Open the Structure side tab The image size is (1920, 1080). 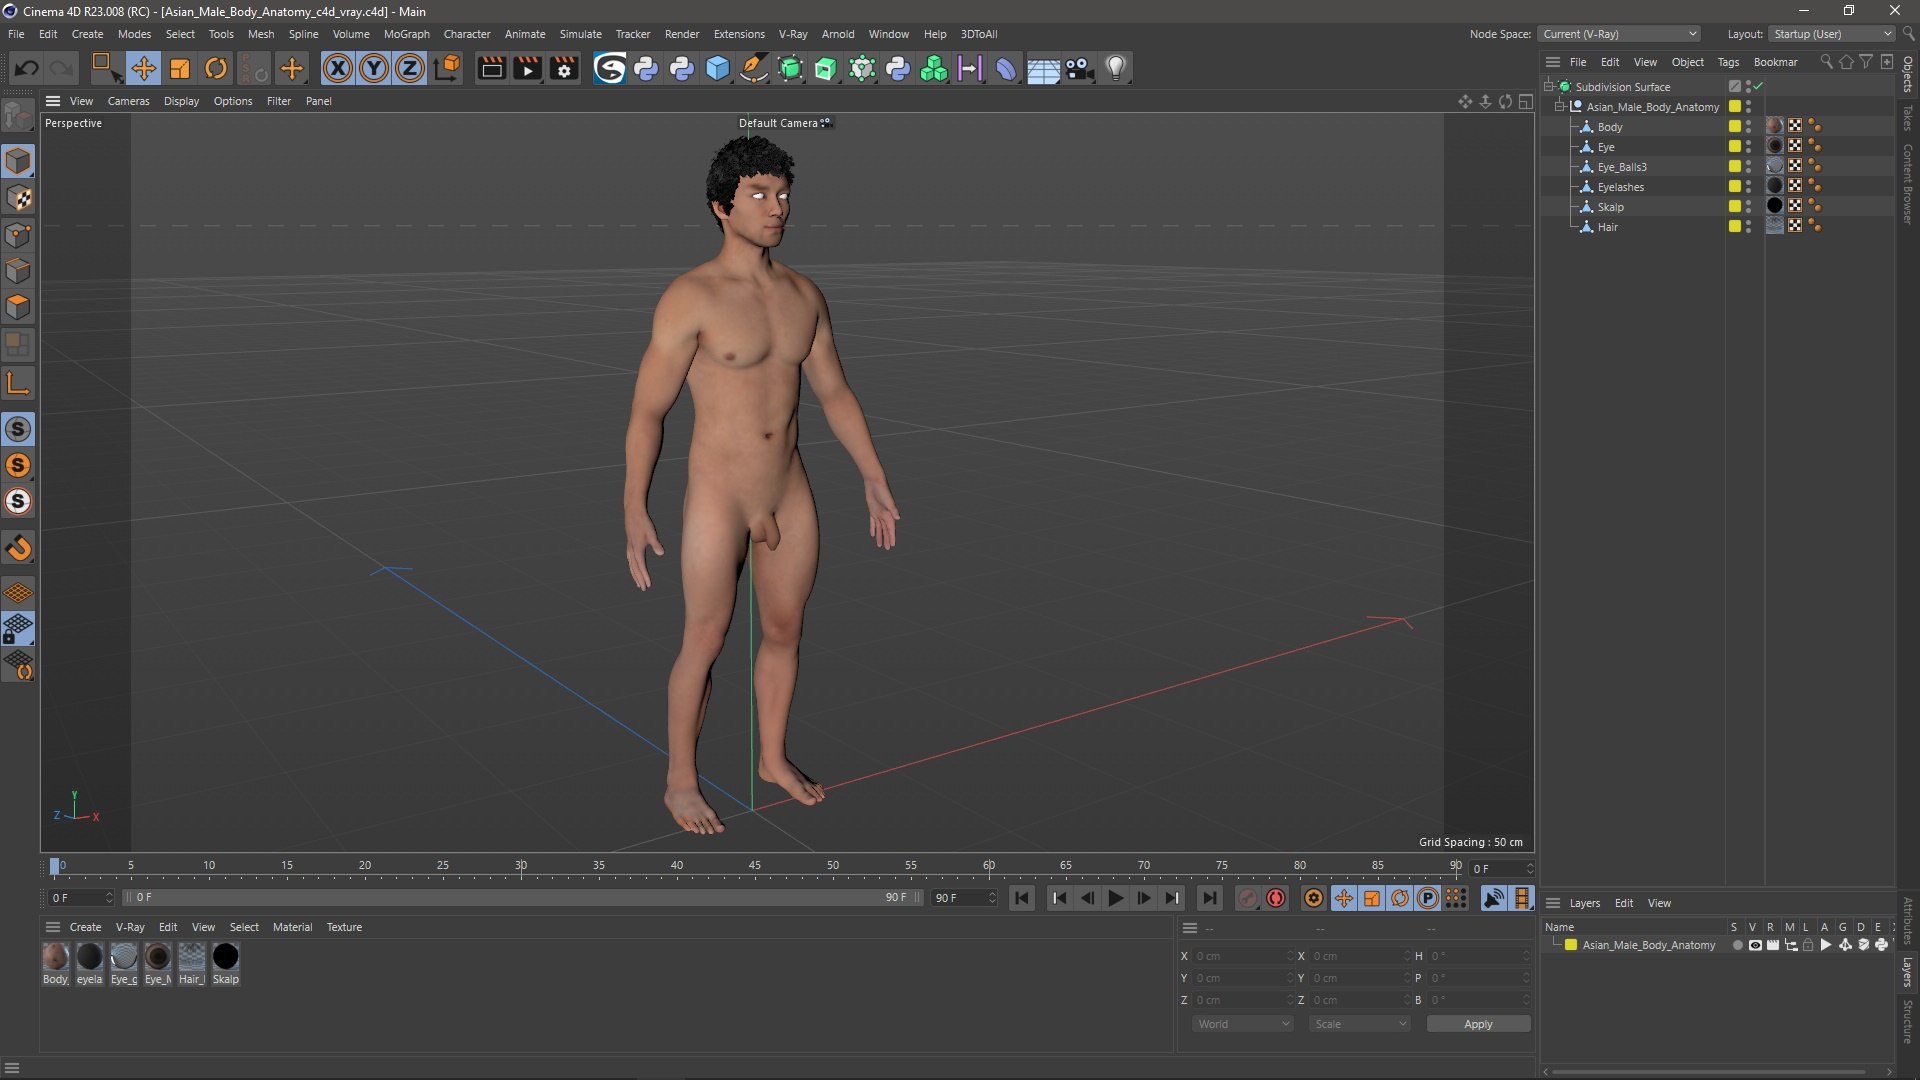click(1908, 1021)
